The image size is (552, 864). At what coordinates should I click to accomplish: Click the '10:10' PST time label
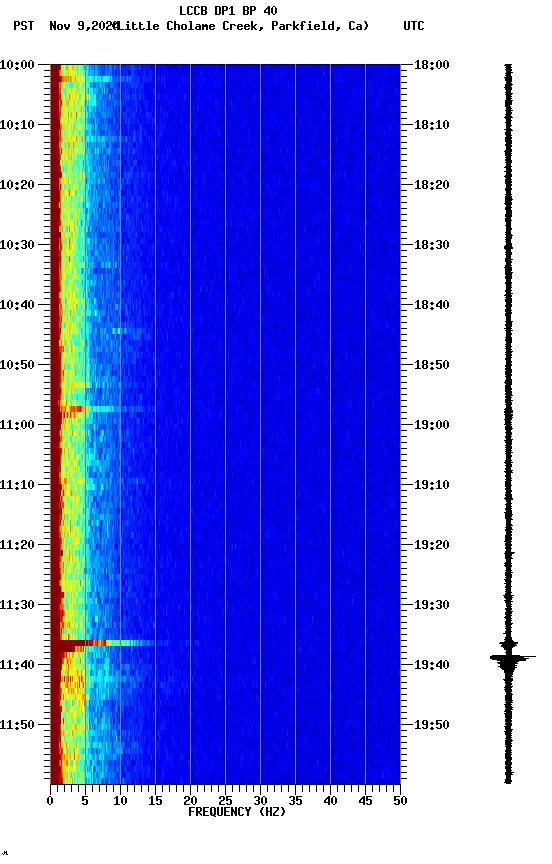pyautogui.click(x=17, y=125)
